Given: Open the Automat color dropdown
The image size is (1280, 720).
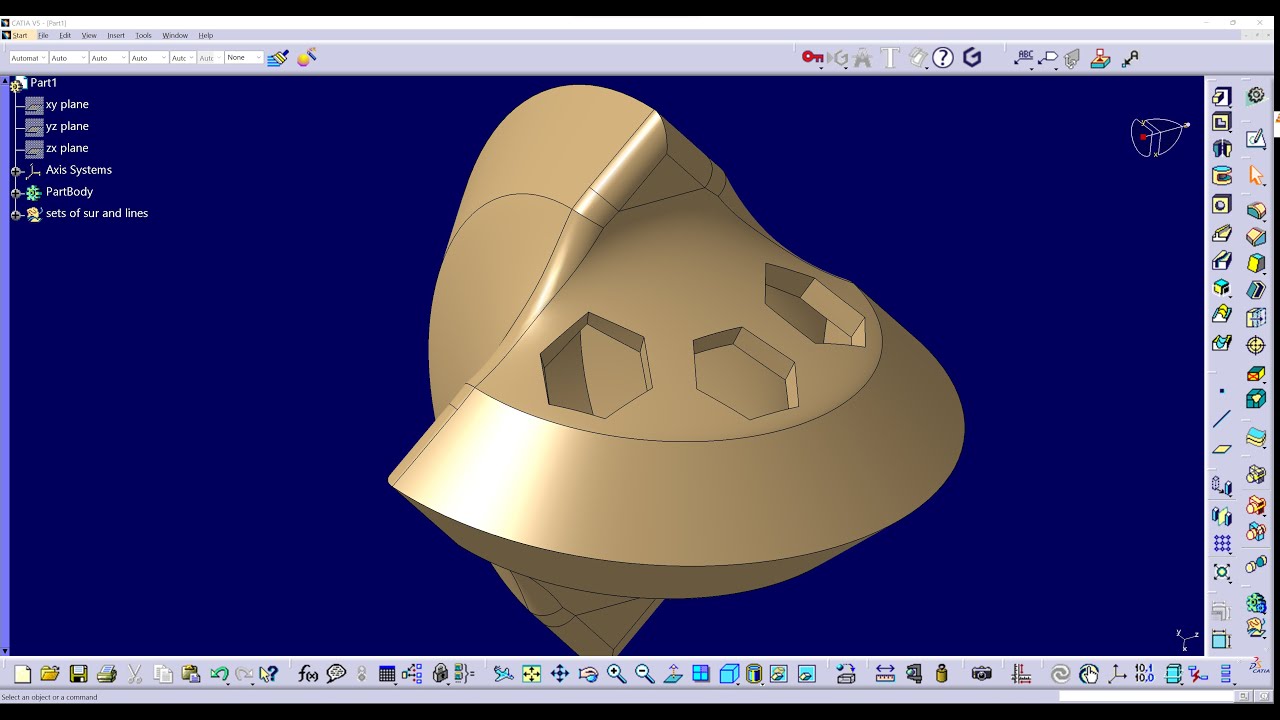Looking at the screenshot, I should [28, 58].
